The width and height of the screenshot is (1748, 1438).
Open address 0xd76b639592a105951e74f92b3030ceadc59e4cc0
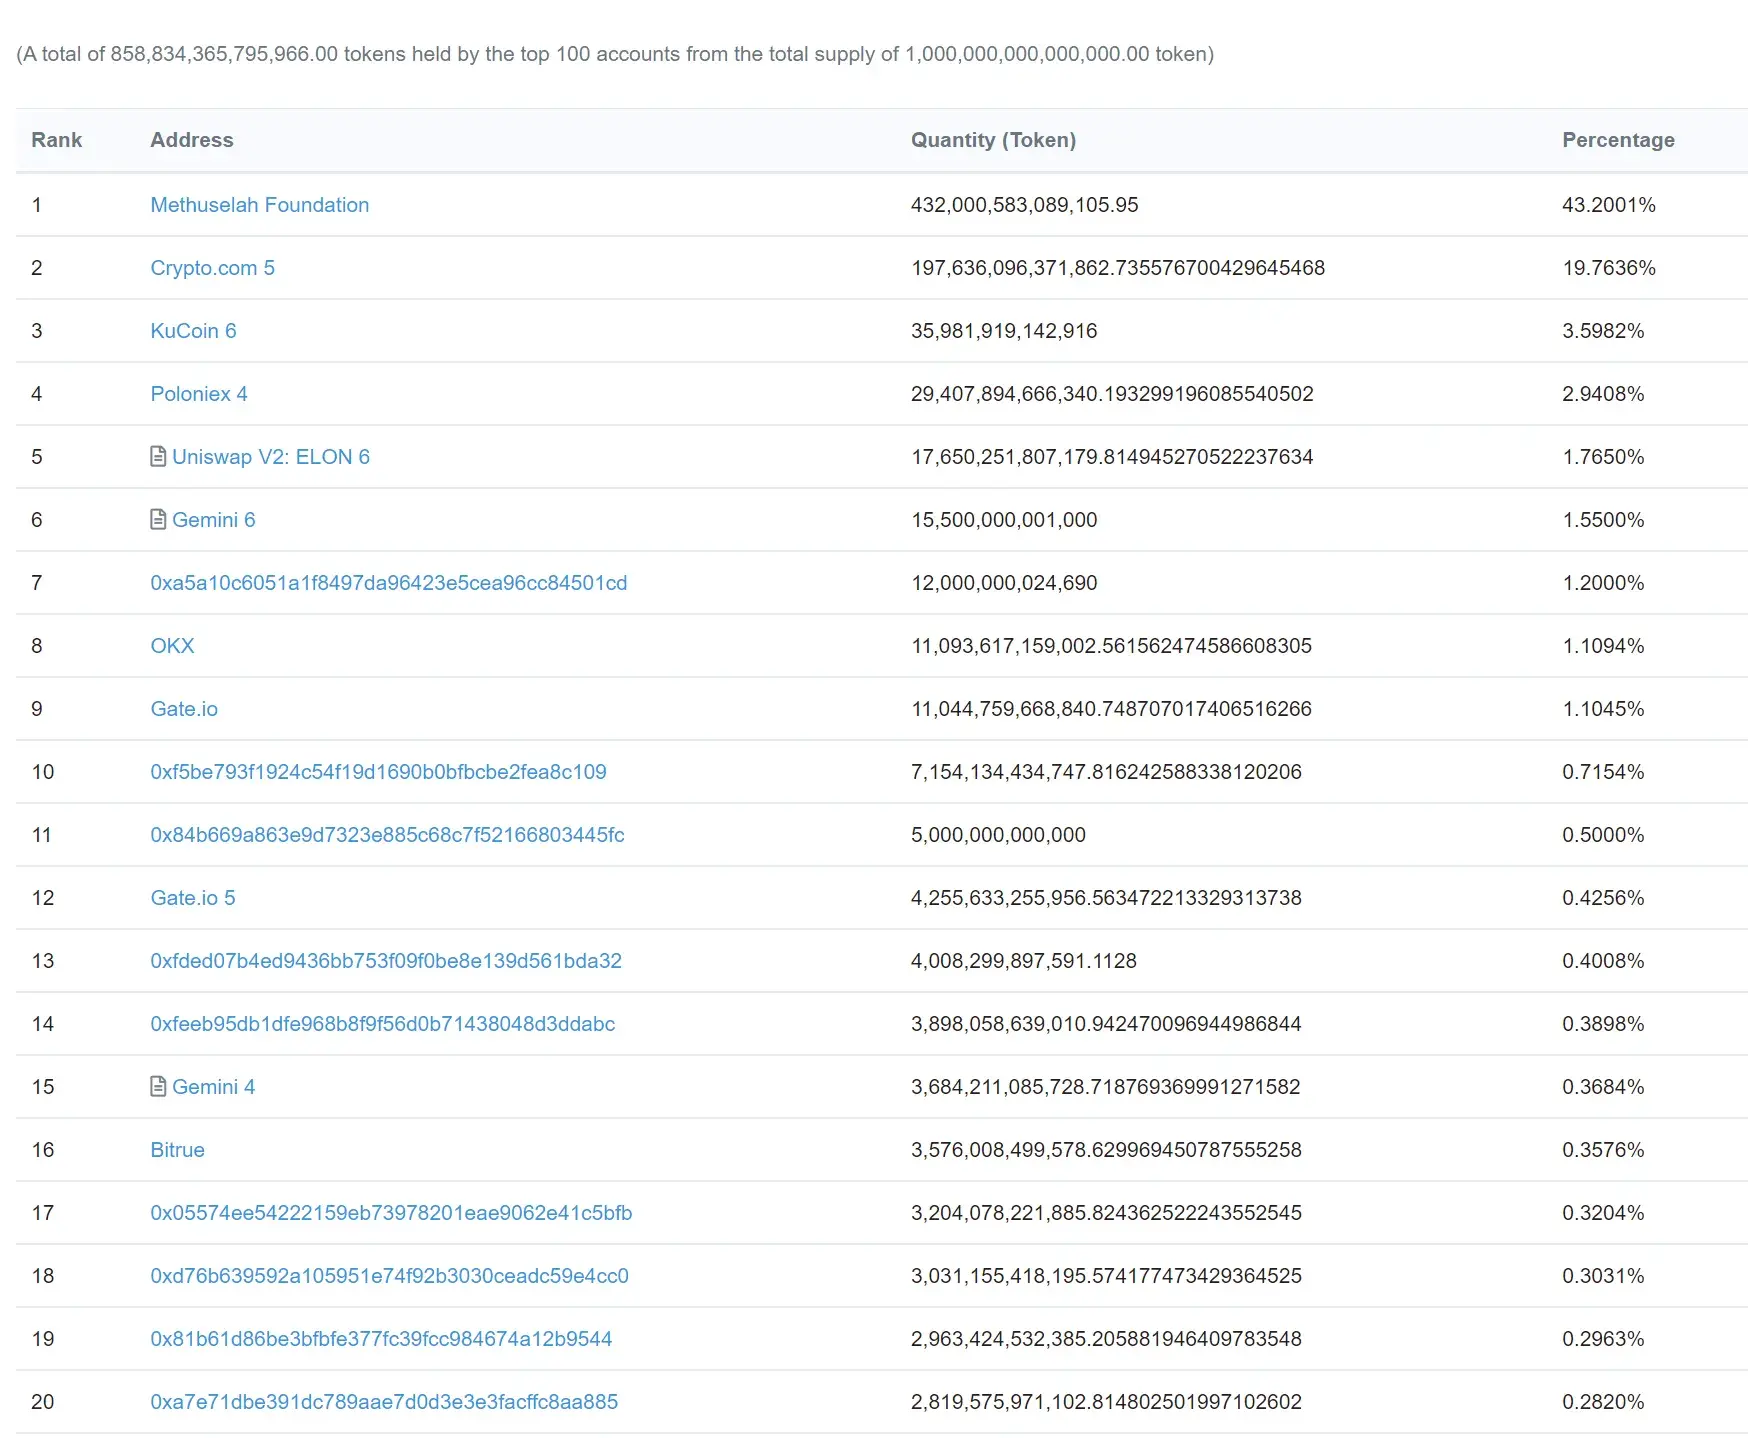(389, 1276)
